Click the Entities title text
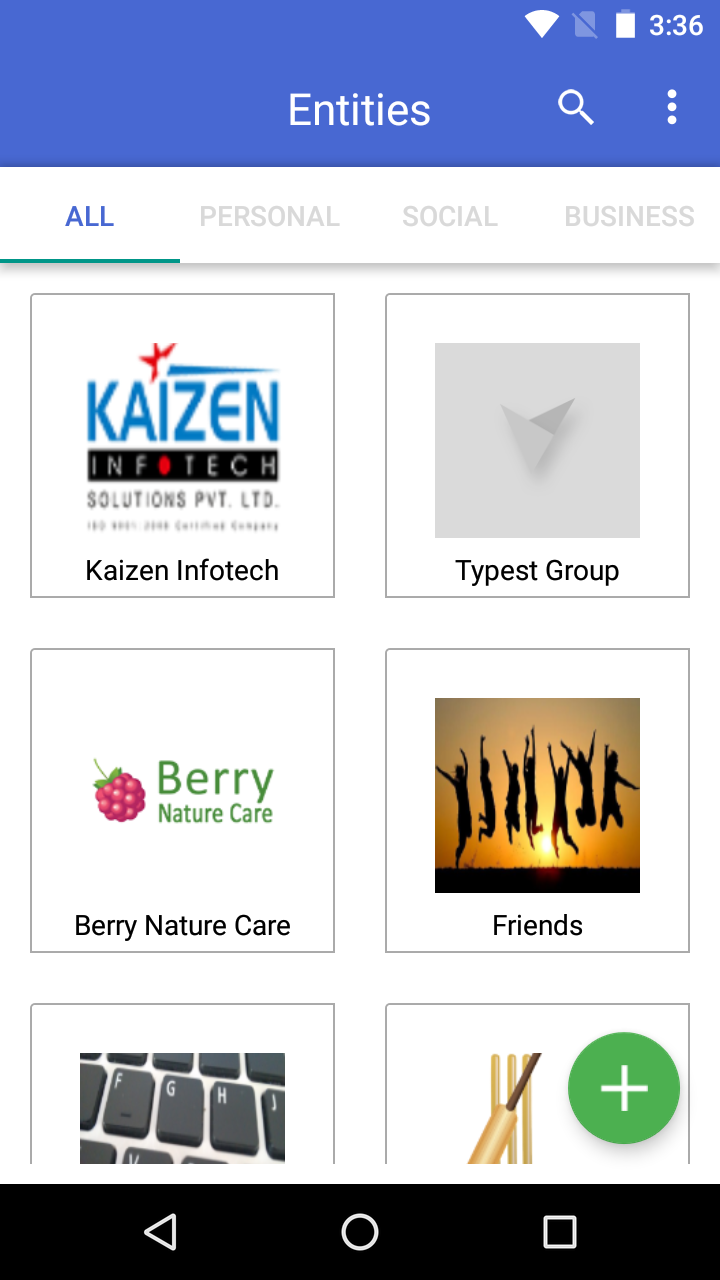 (359, 110)
